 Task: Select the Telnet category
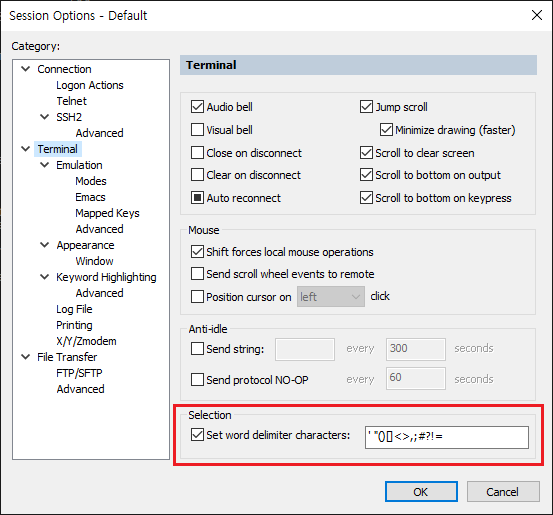click(x=72, y=101)
